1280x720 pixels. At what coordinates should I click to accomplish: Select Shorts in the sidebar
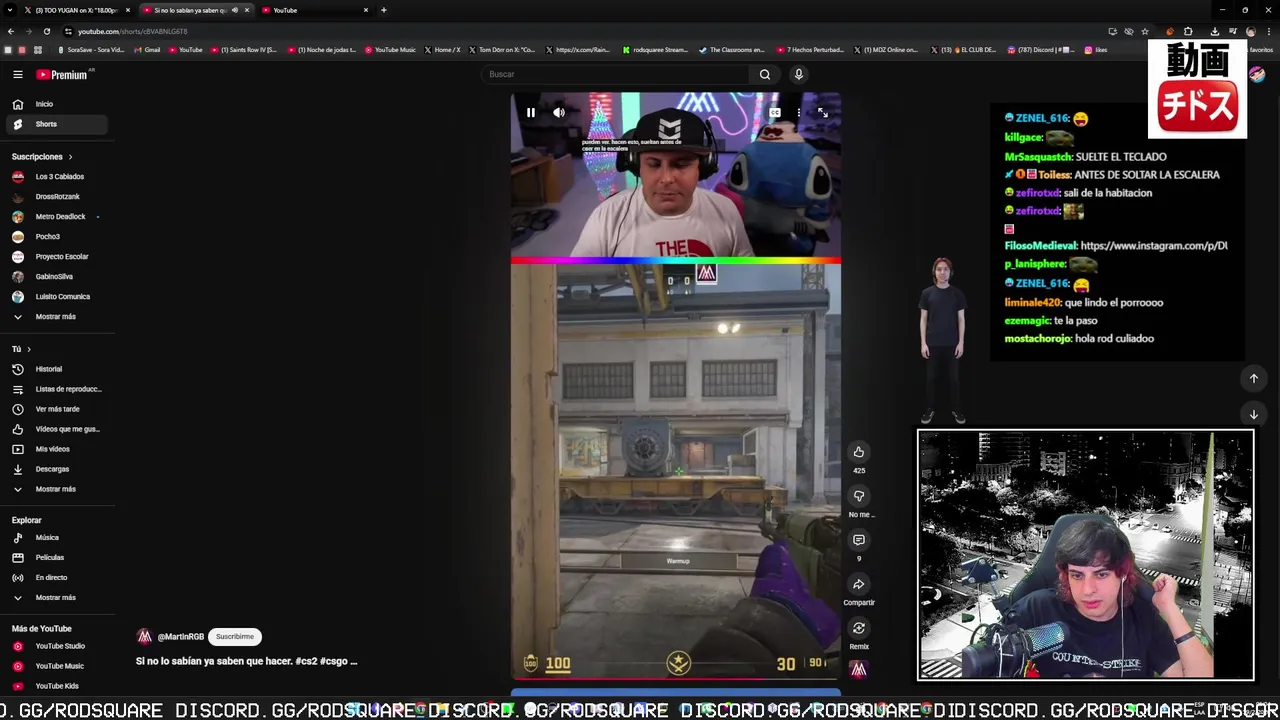point(56,124)
